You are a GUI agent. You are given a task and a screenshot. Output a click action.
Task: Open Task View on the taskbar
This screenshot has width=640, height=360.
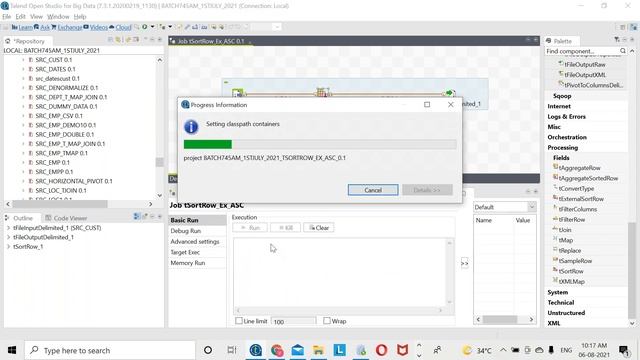click(231, 350)
